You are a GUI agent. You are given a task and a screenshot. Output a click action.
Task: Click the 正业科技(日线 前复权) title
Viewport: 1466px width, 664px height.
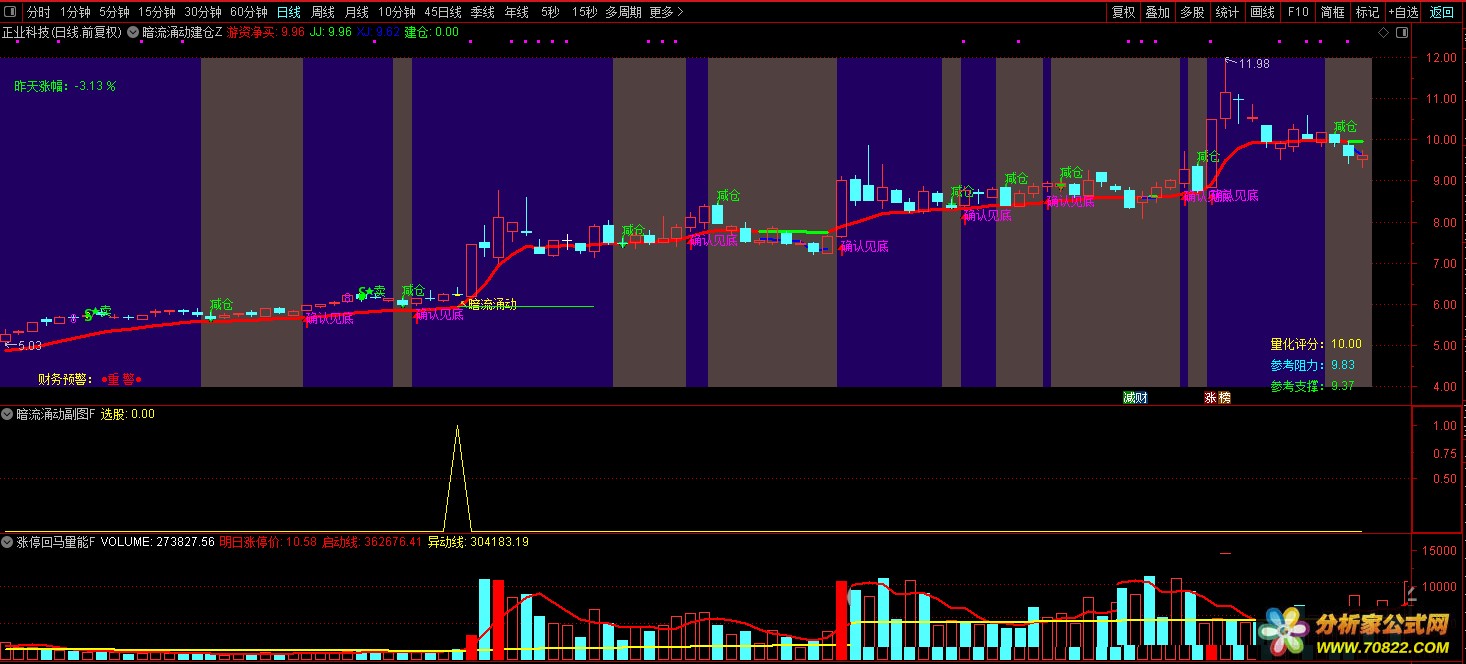pyautogui.click(x=62, y=32)
